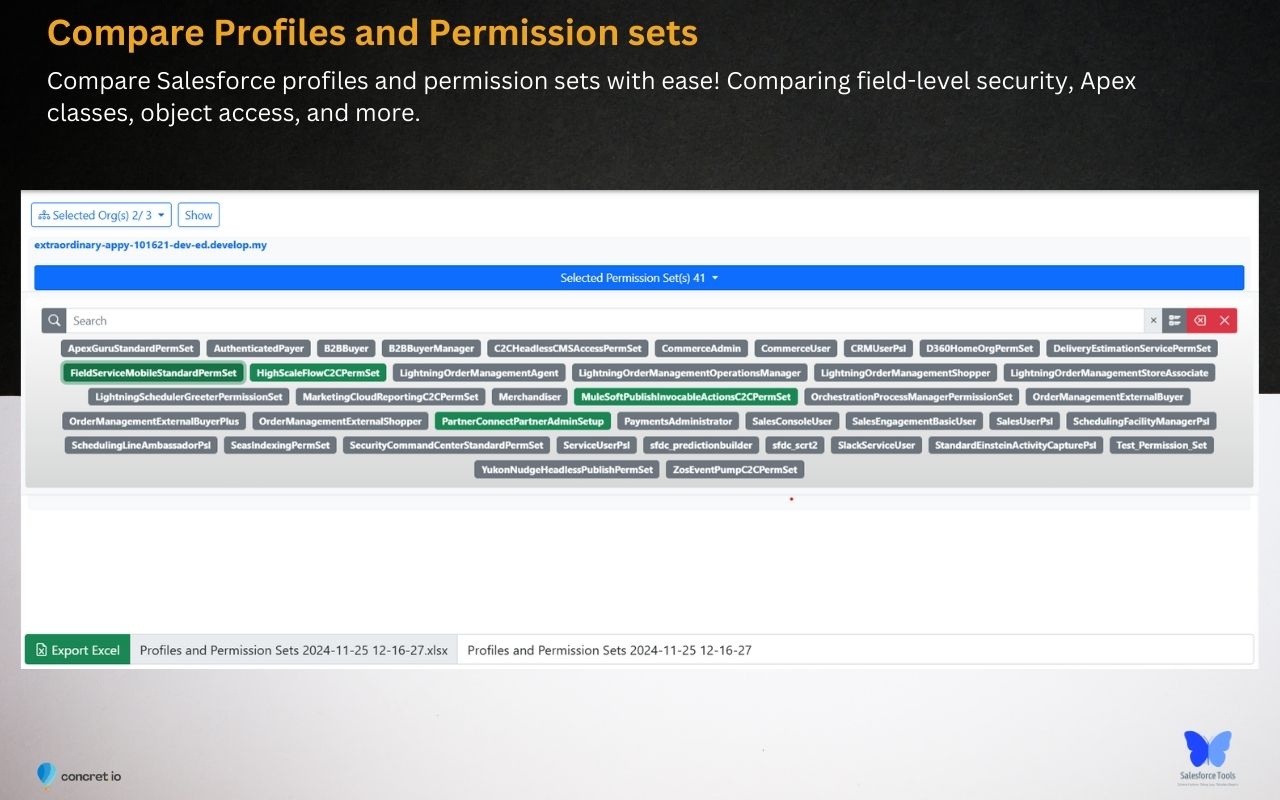Select the CommerceAdmin permission set chip
Image resolution: width=1280 pixels, height=800 pixels.
point(700,348)
